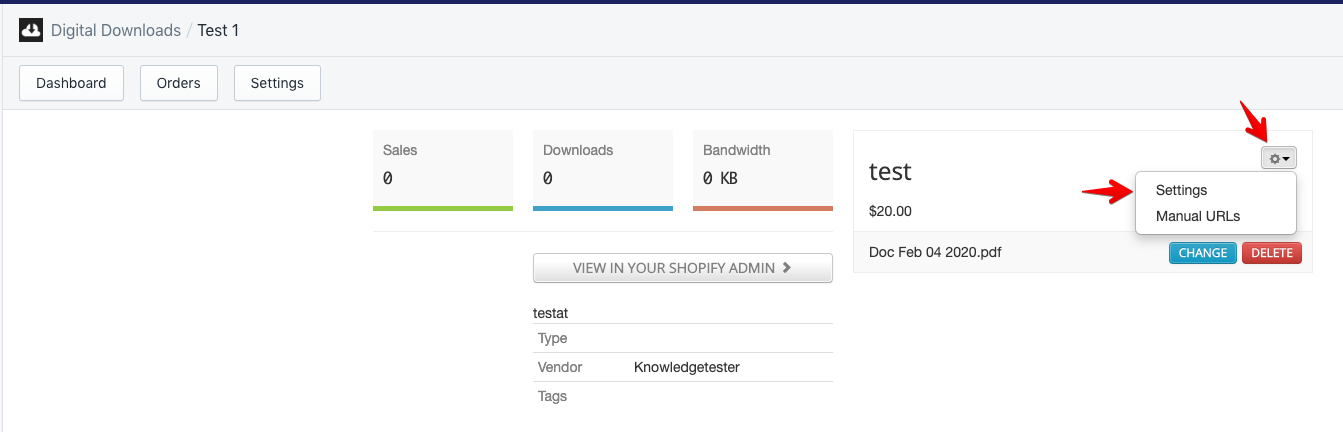Click the $20.00 price text
The image size is (1343, 432).
(890, 211)
